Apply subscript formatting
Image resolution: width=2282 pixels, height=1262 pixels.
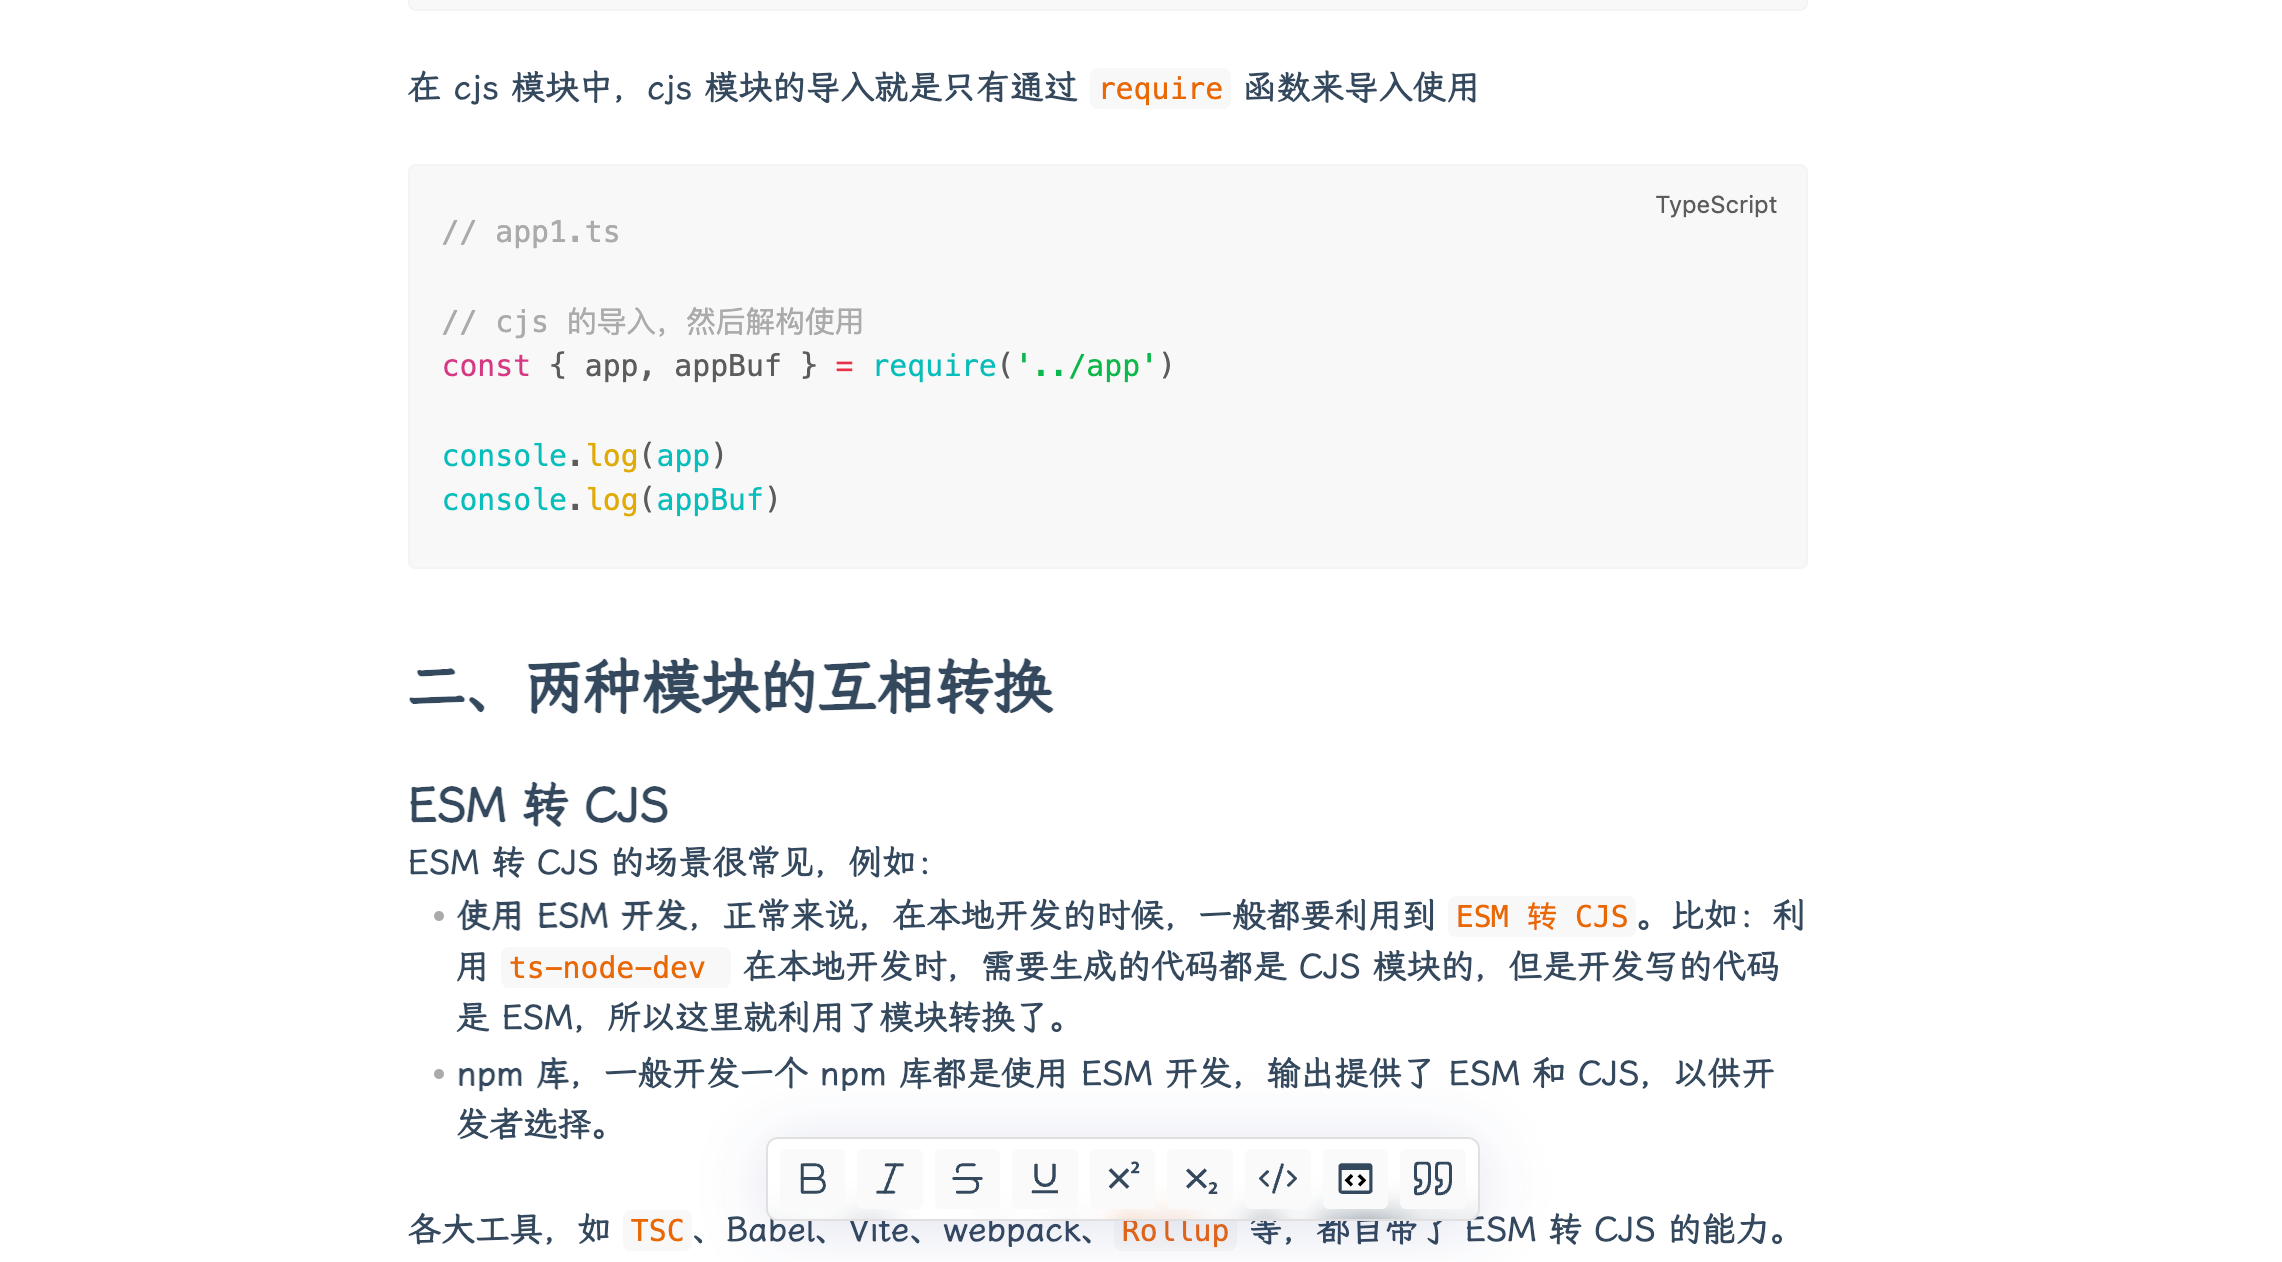click(x=1200, y=1179)
